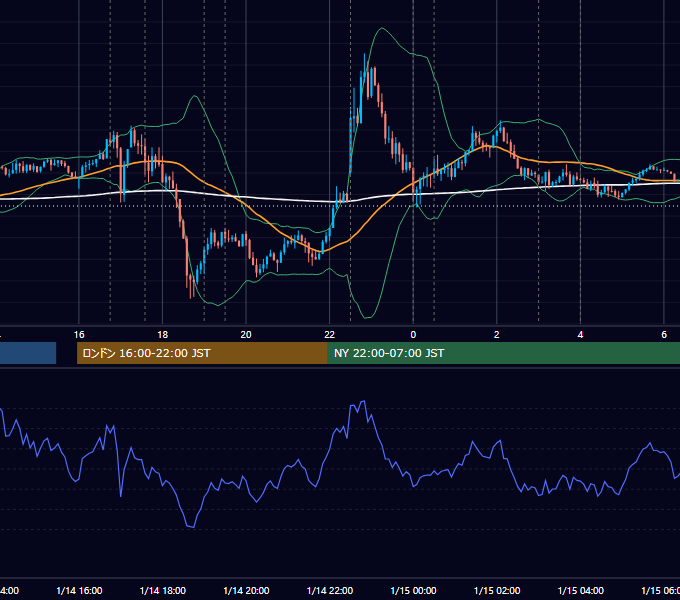
Task: Click hour label 6 under price chart
Action: 664,335
